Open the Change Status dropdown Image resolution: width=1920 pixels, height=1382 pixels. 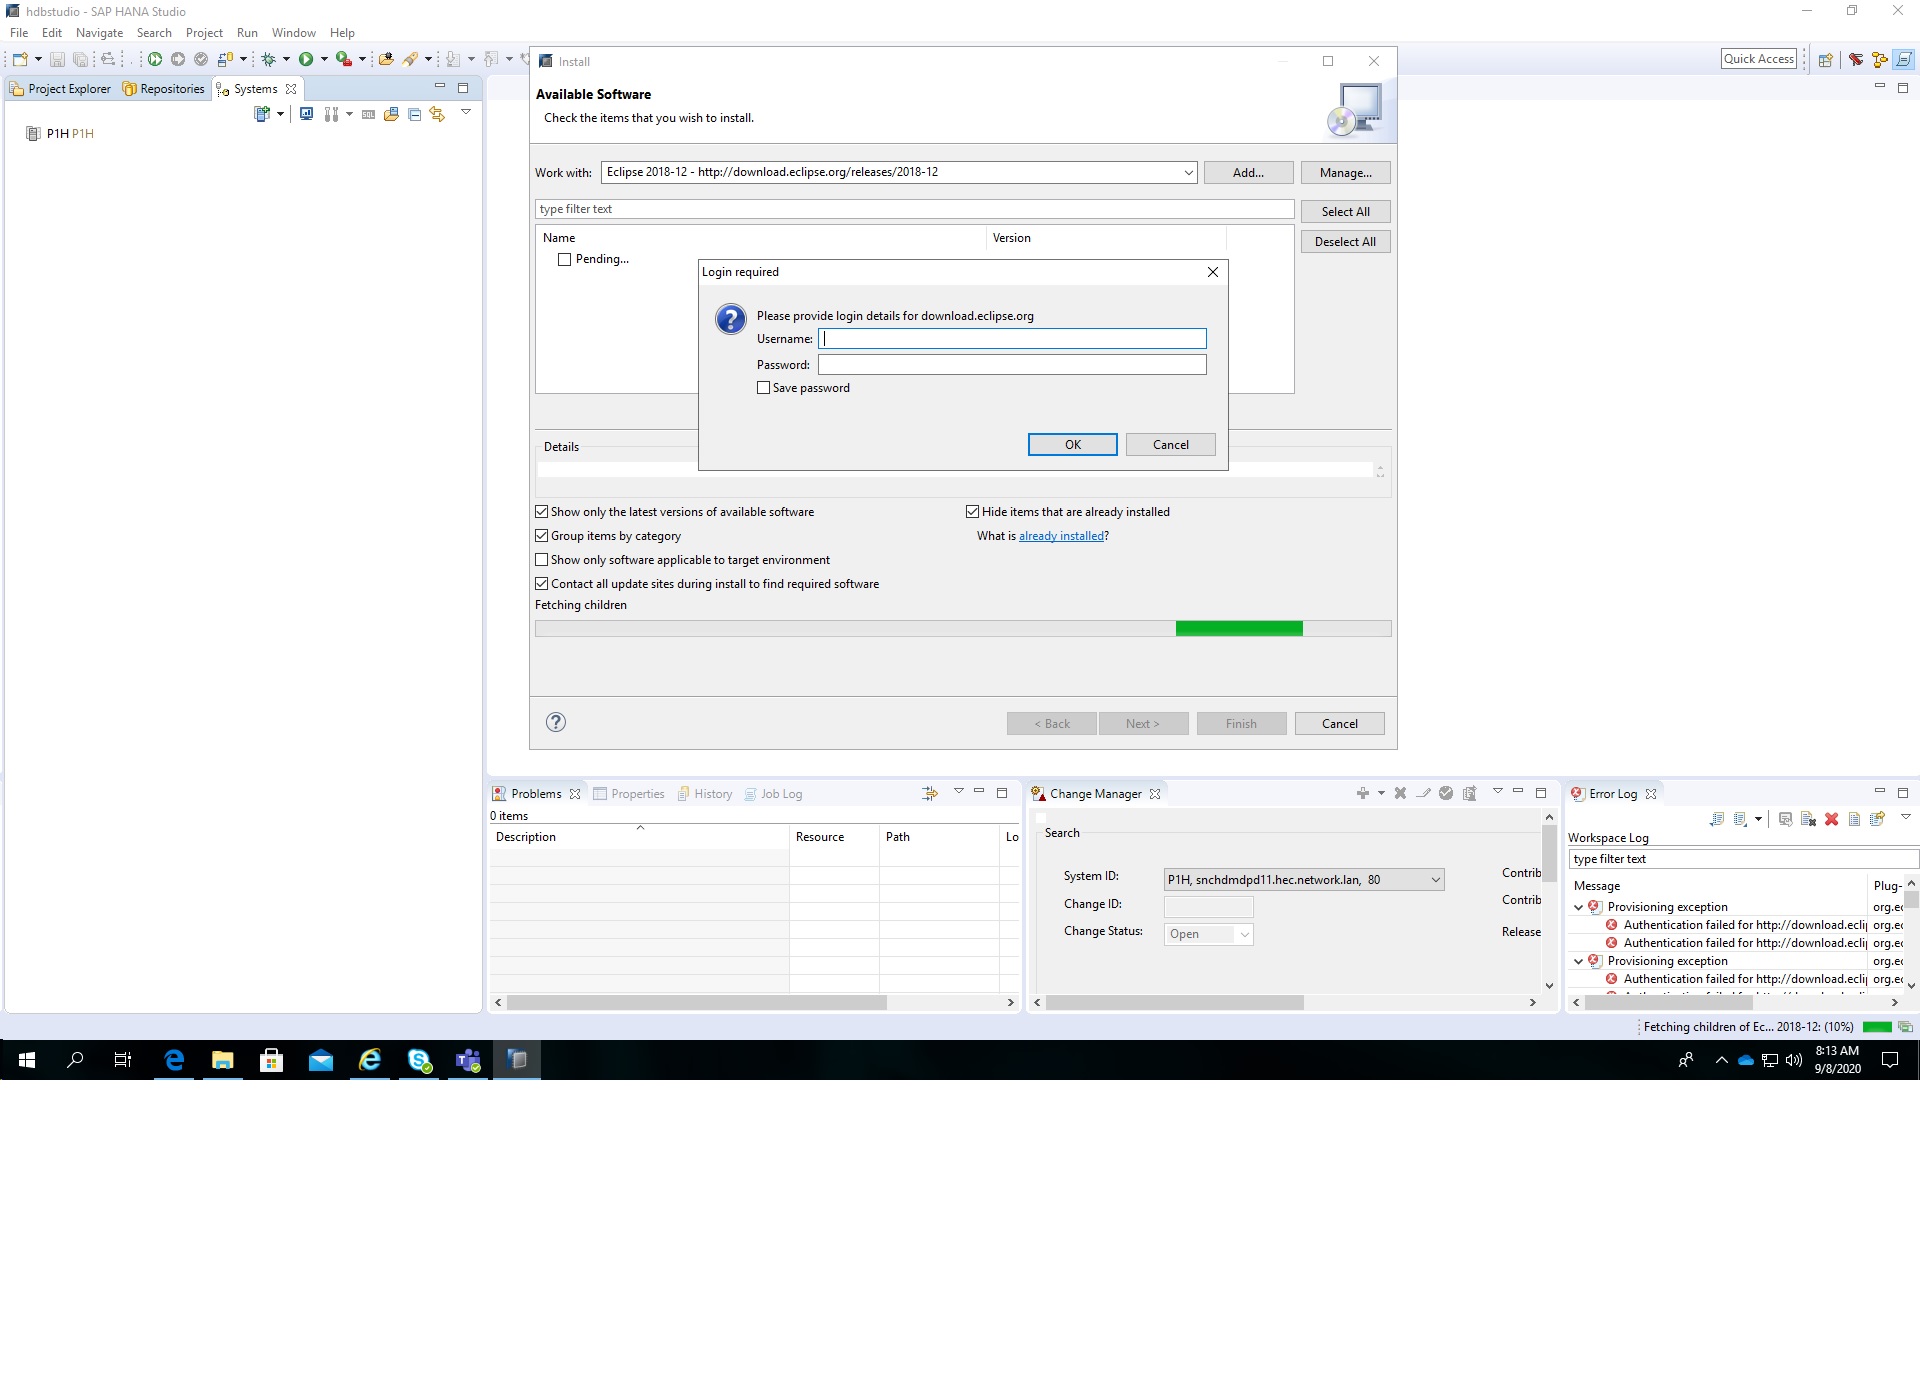[x=1244, y=934]
